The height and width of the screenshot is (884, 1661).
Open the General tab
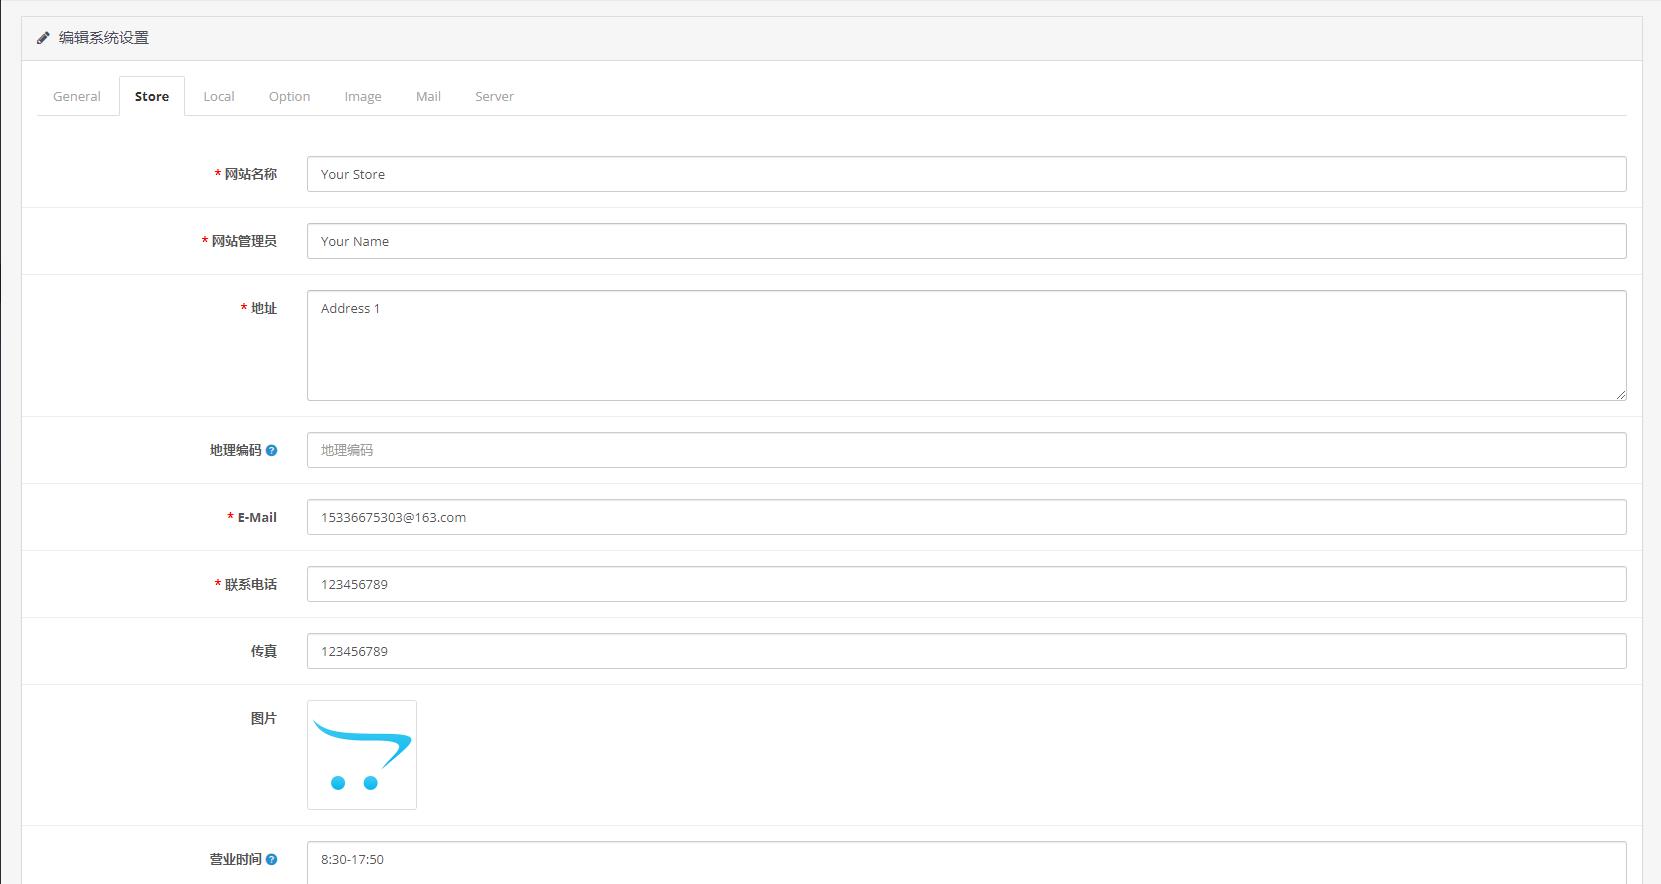tap(77, 96)
